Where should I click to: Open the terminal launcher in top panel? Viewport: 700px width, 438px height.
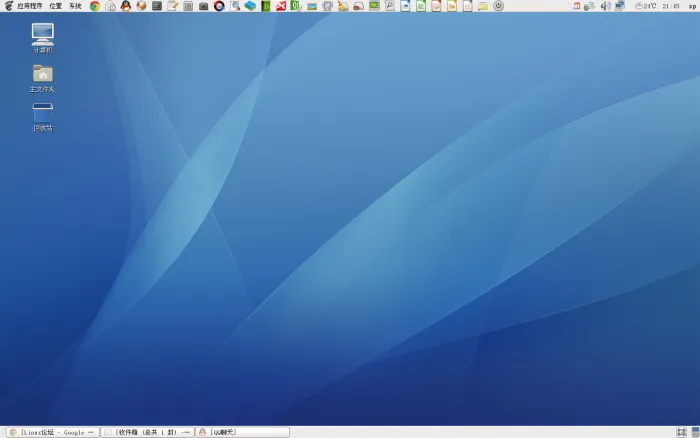click(157, 6)
